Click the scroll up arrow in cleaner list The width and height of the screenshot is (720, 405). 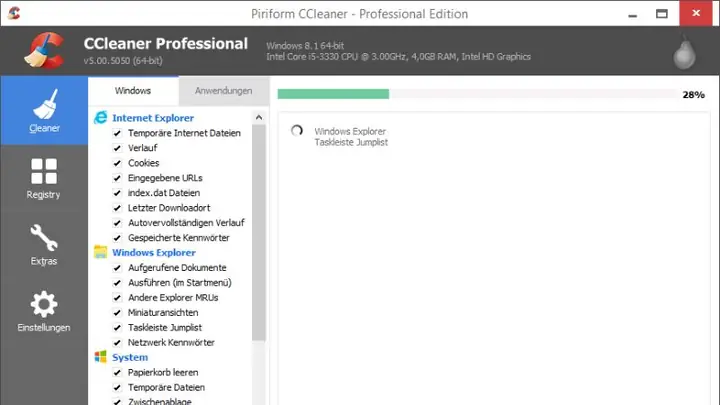point(259,118)
